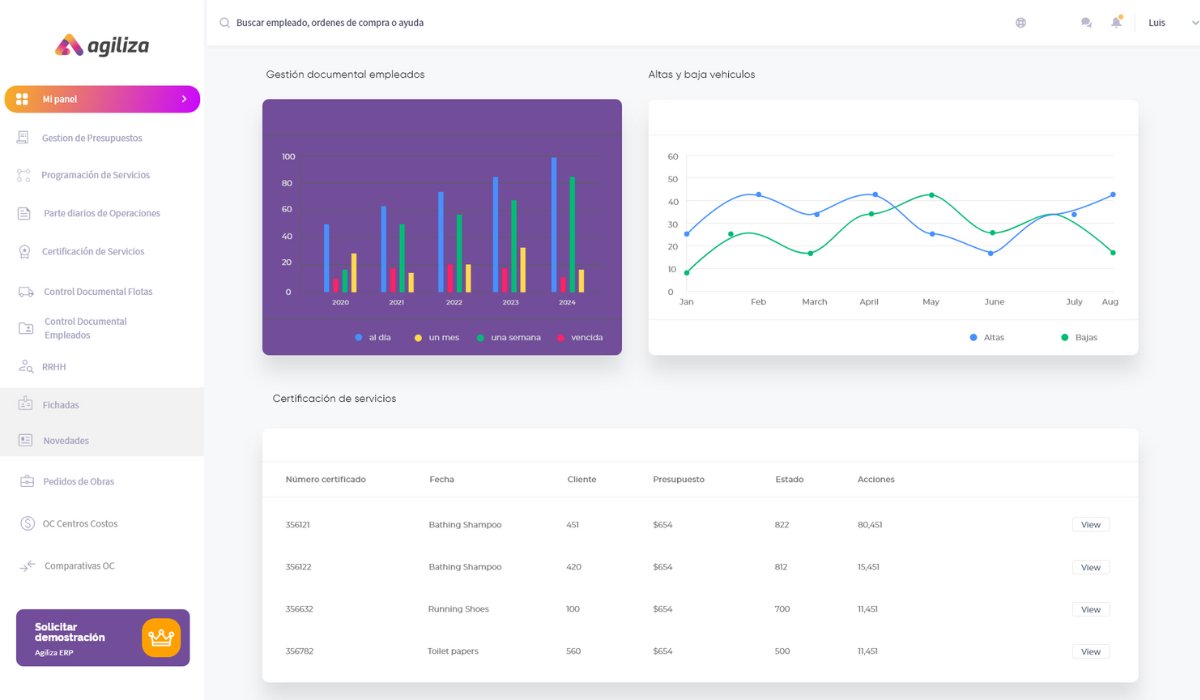Screen dimensions: 1200x700
Task: Click the Certificación de Servicios badge icon
Action: pos(25,252)
